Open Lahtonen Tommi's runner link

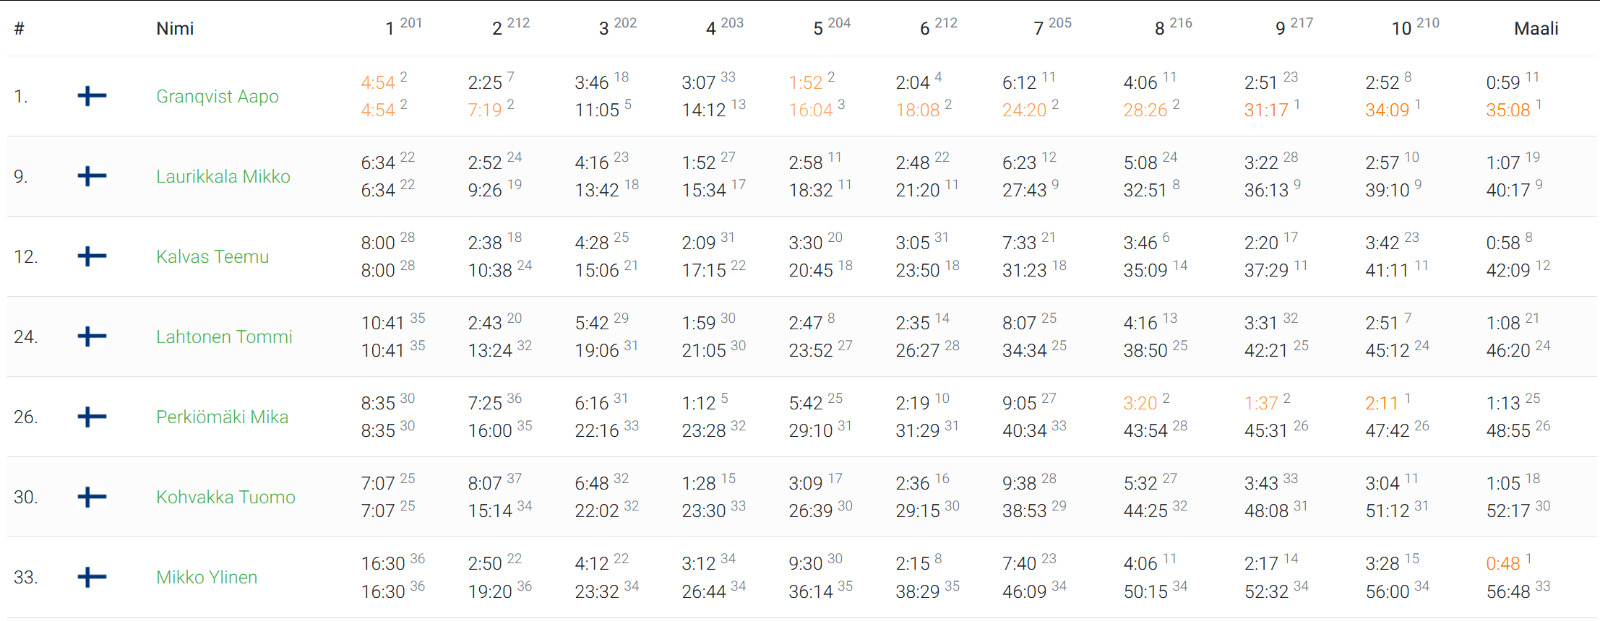point(224,337)
